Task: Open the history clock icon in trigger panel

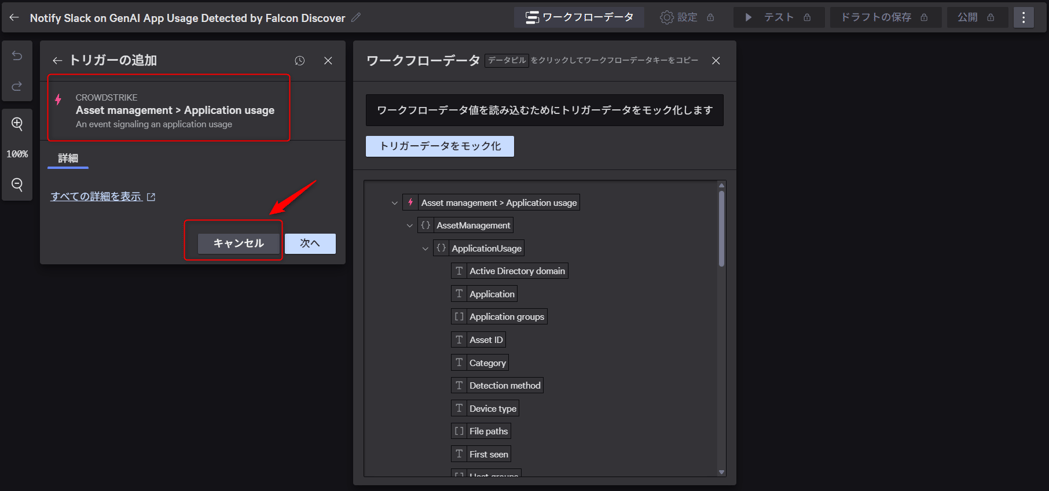Action: pos(300,61)
